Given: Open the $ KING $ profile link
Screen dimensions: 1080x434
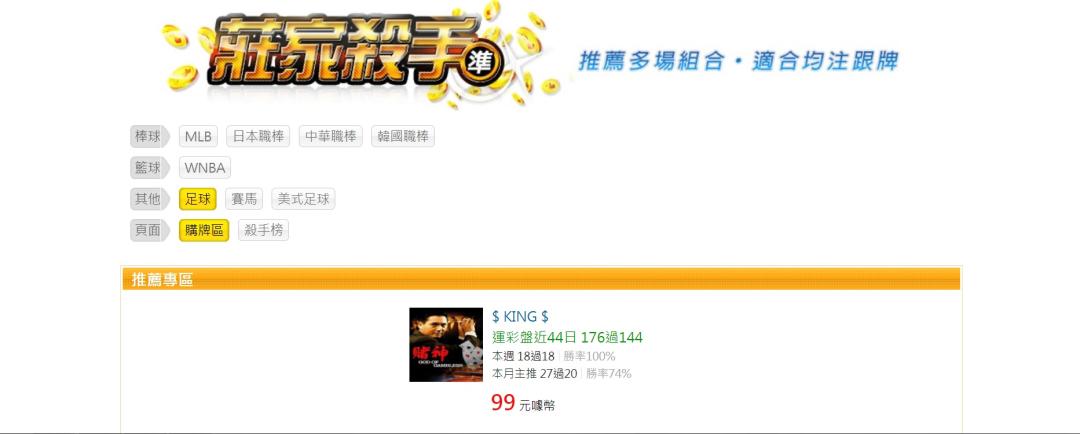Looking at the screenshot, I should point(520,317).
